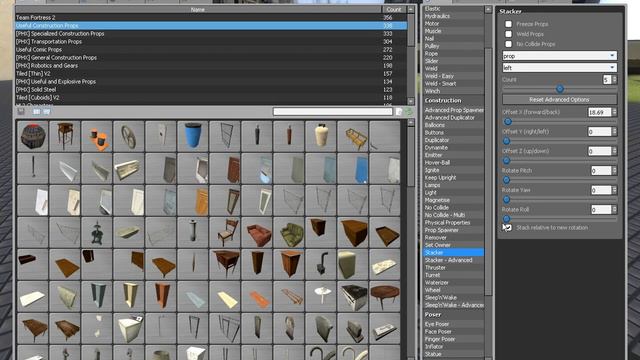Image resolution: width=640 pixels, height=360 pixels.
Task: Click the search box above prop thumbnails
Action: tap(333, 111)
